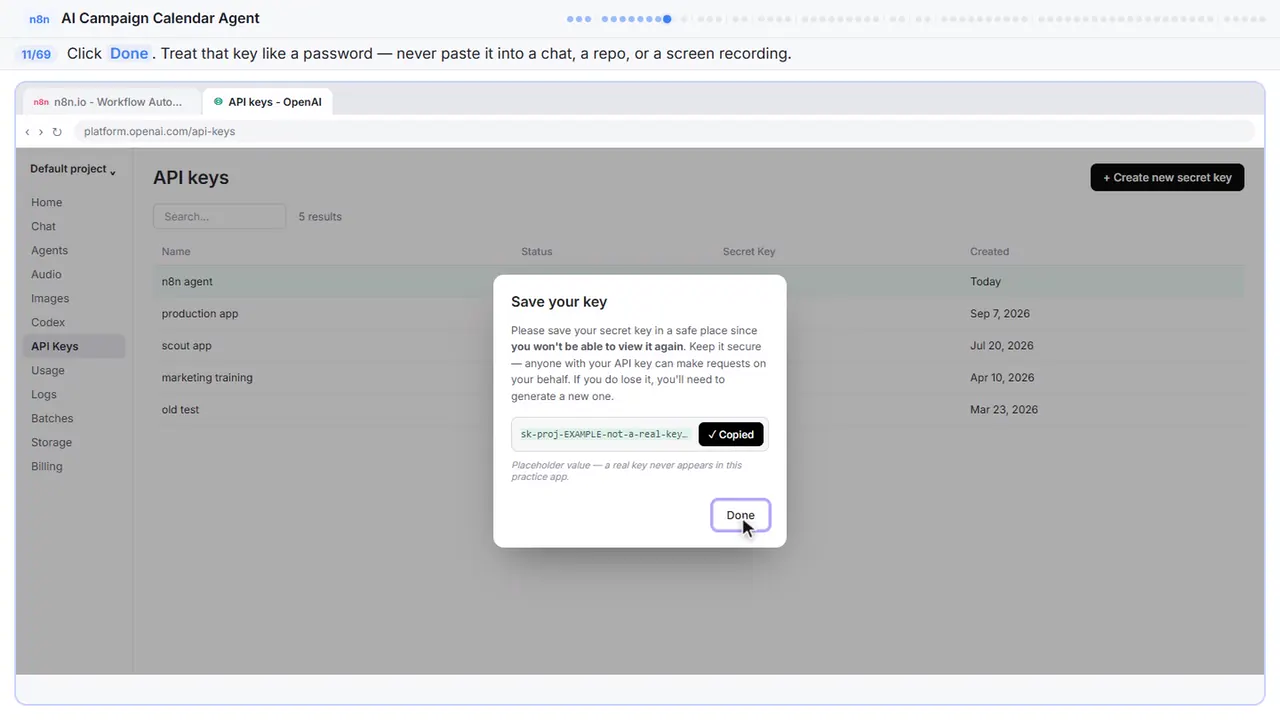Click the page reload icon

(57, 132)
